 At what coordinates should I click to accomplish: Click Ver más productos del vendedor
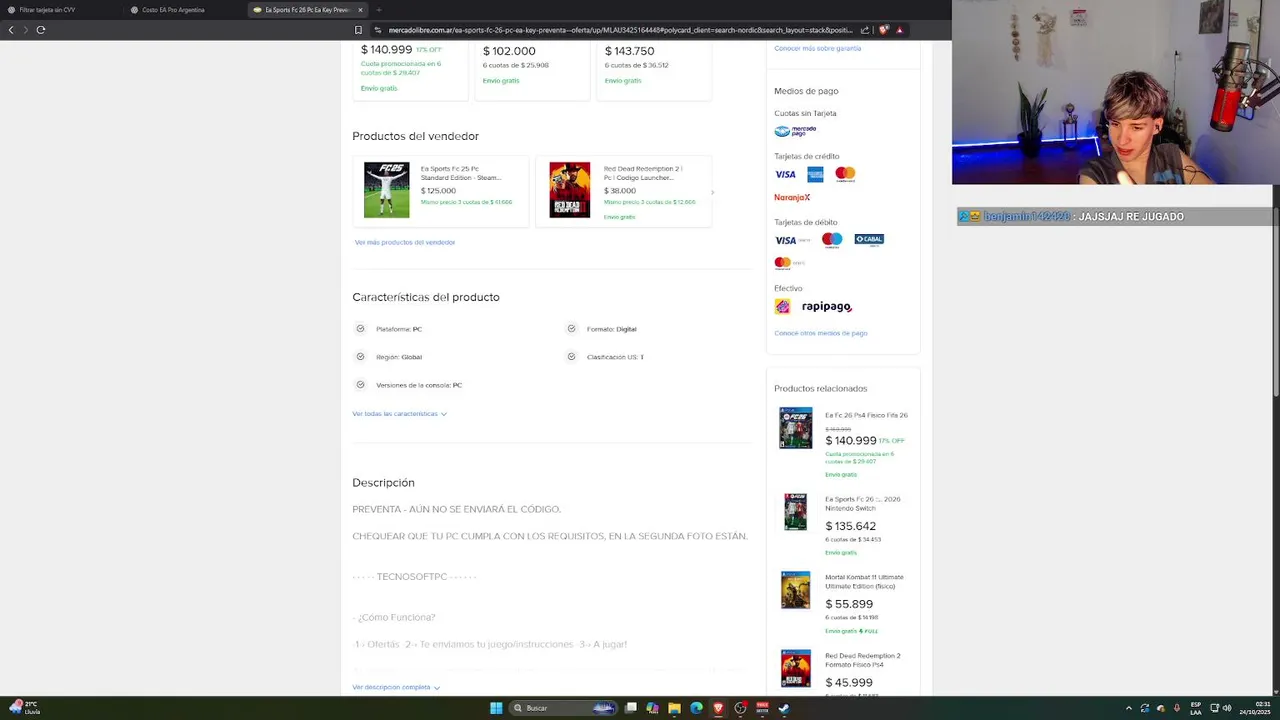405,242
